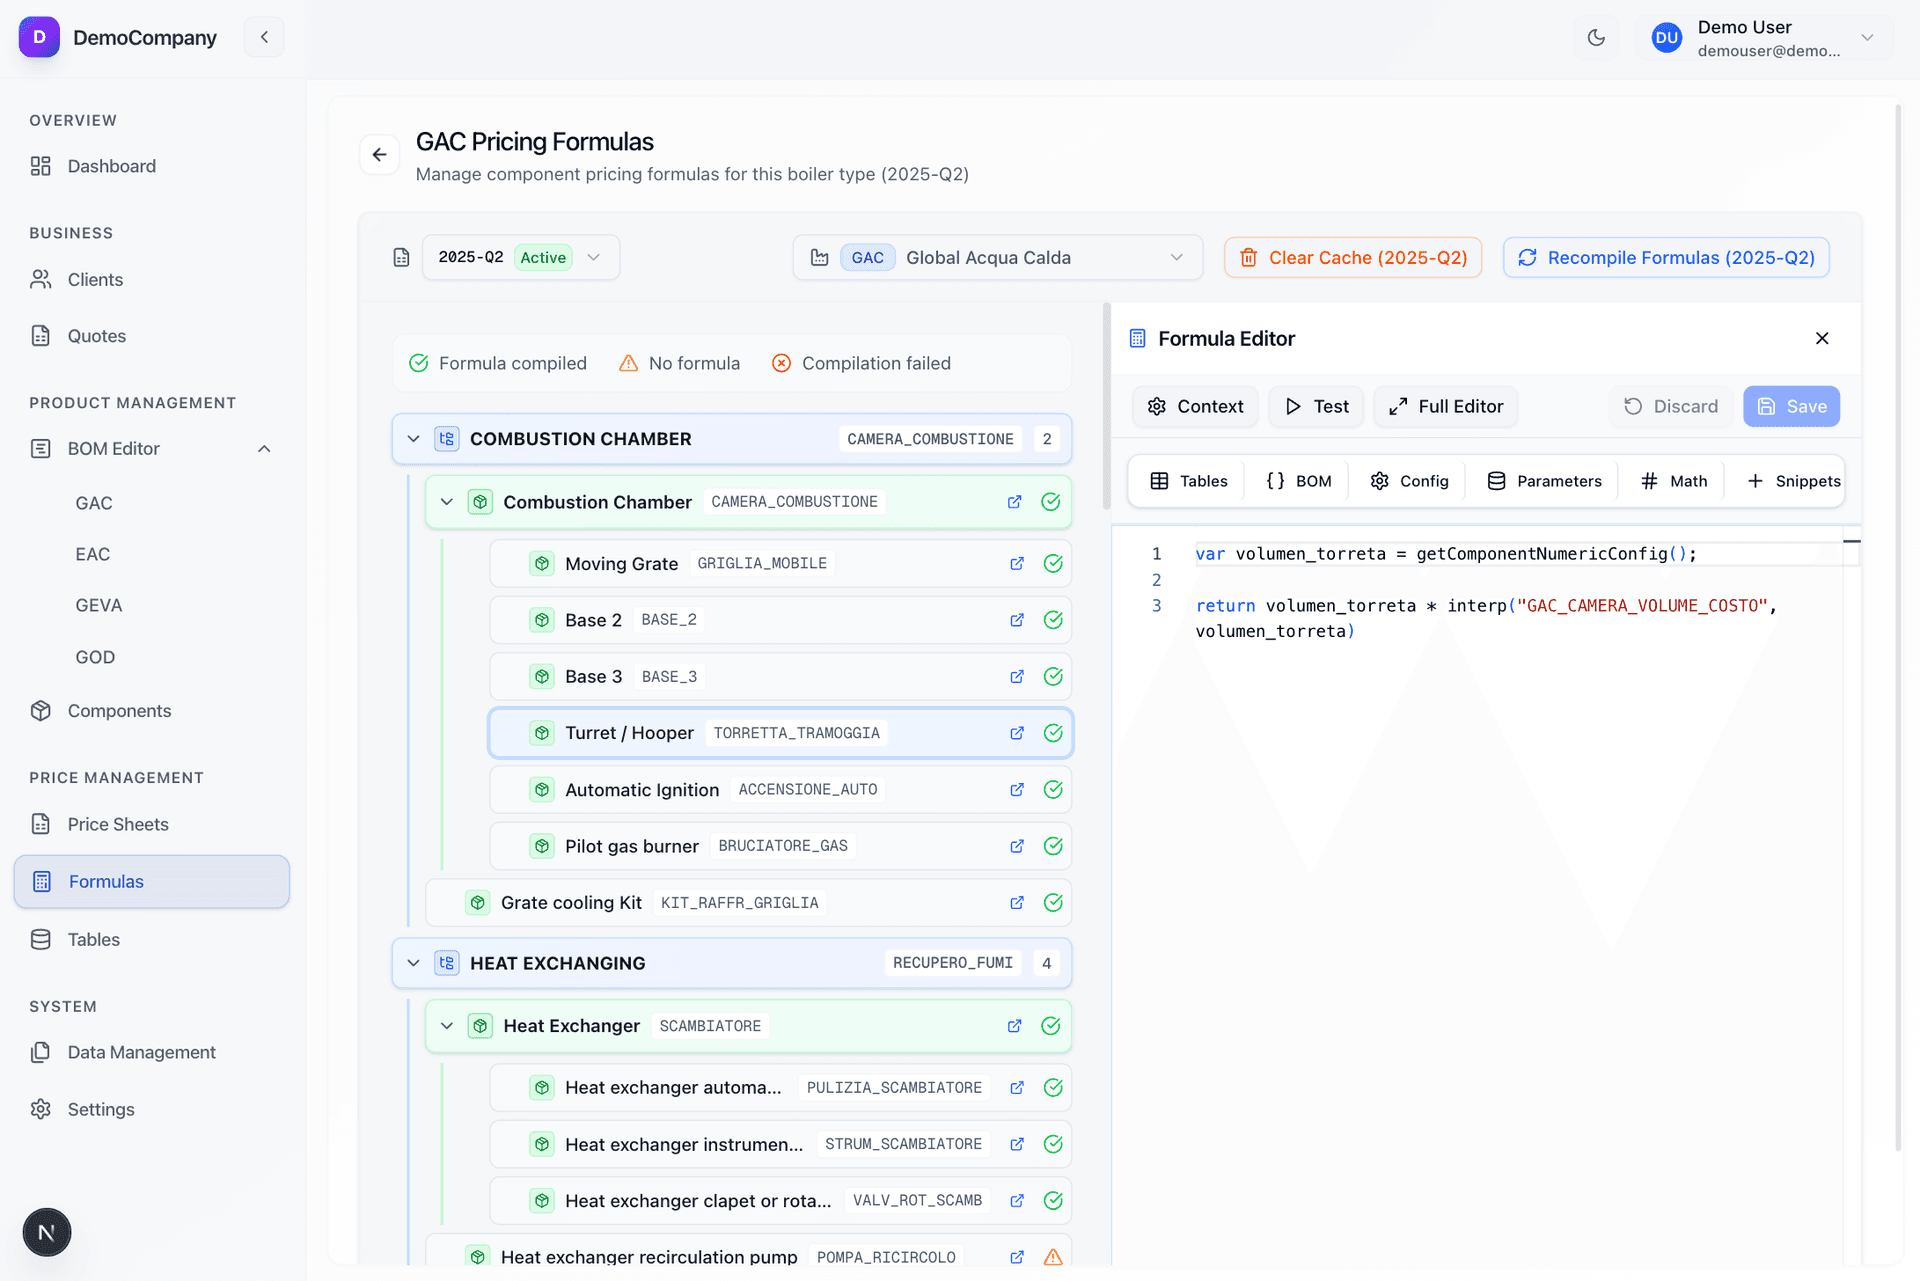Open external link for Heat exchanger instrumen...
Image resolution: width=1920 pixels, height=1281 pixels.
1017,1144
